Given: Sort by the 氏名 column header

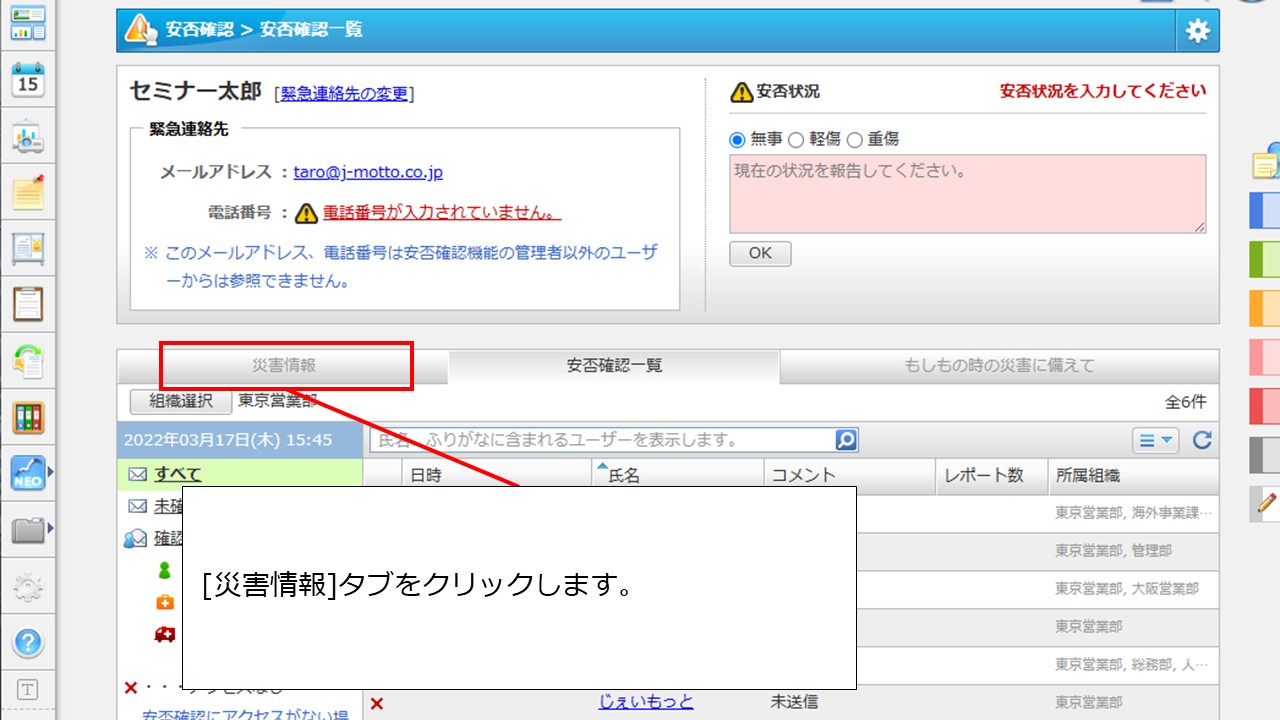Looking at the screenshot, I should [x=677, y=476].
